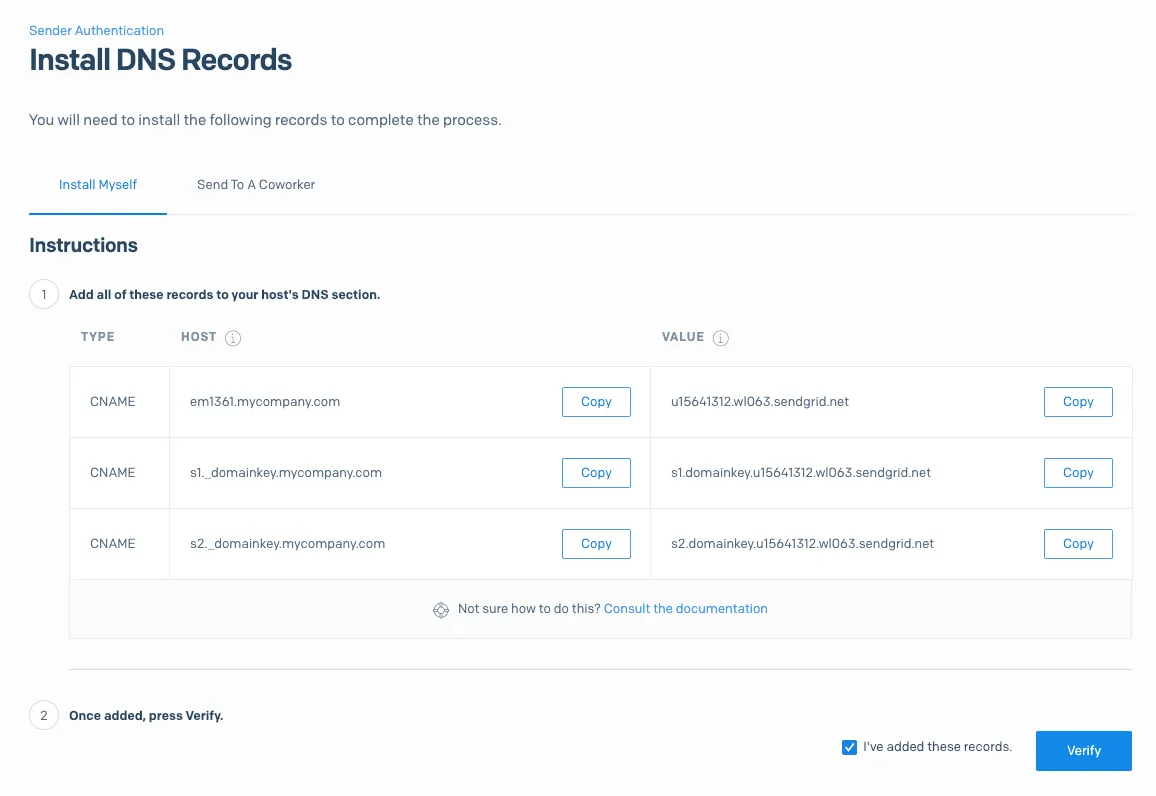Image resolution: width=1156 pixels, height=796 pixels.
Task: Switch to the Install Myself tab
Action: tap(98, 185)
